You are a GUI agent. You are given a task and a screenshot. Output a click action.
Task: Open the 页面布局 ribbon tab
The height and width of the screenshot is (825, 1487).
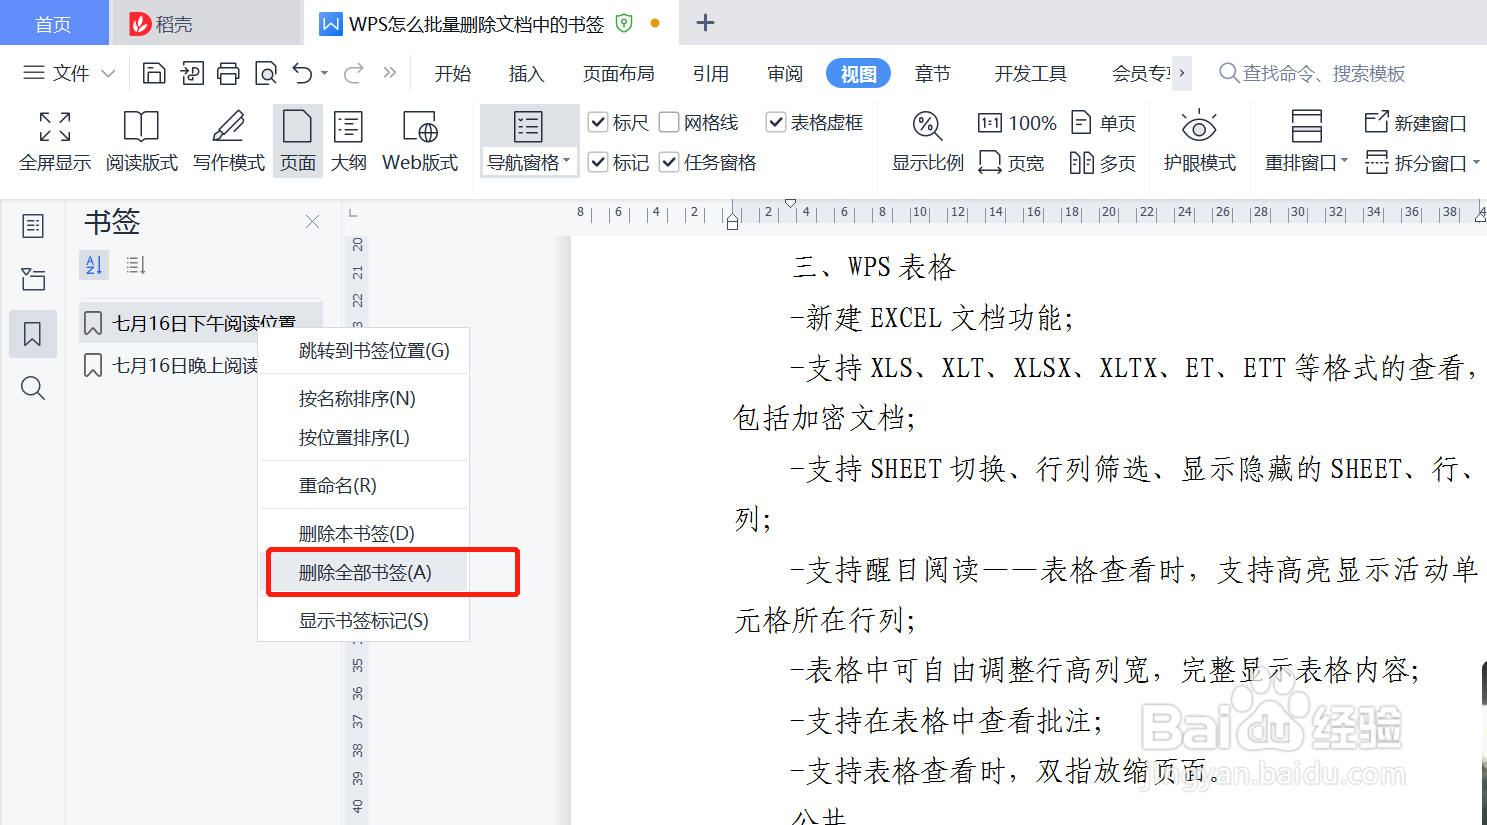[619, 73]
